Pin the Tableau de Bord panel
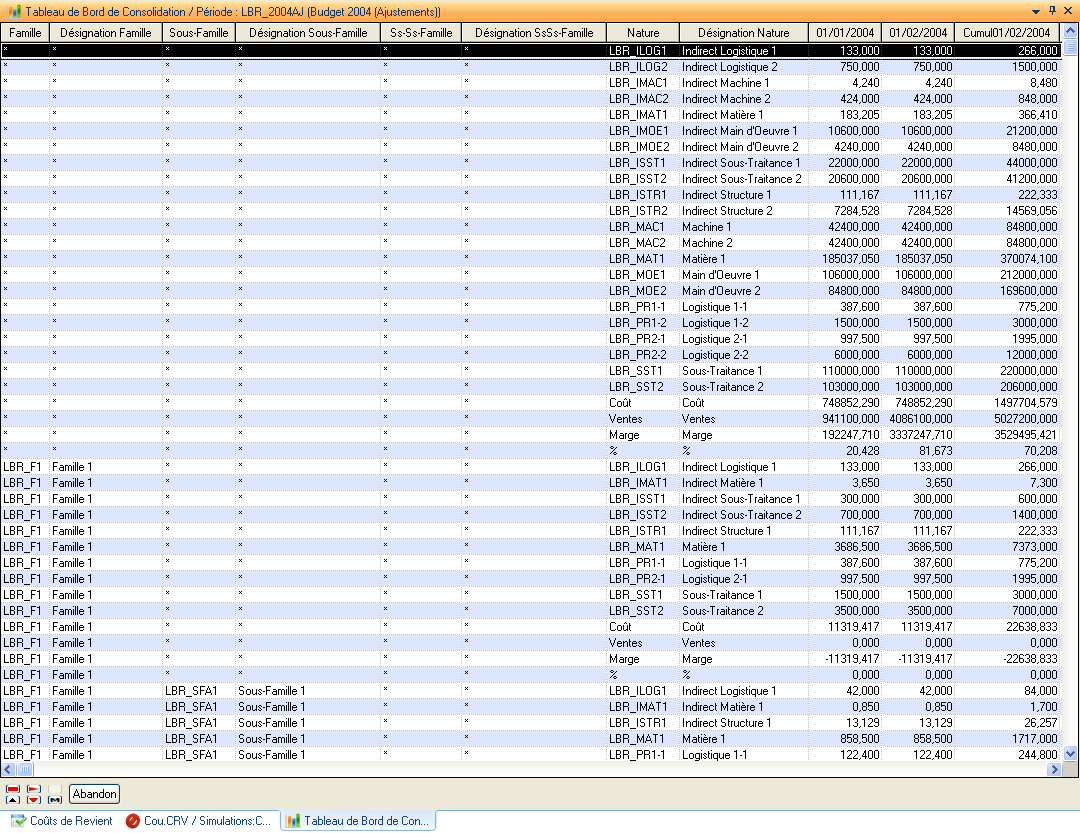1080x833 pixels. [x=1052, y=11]
